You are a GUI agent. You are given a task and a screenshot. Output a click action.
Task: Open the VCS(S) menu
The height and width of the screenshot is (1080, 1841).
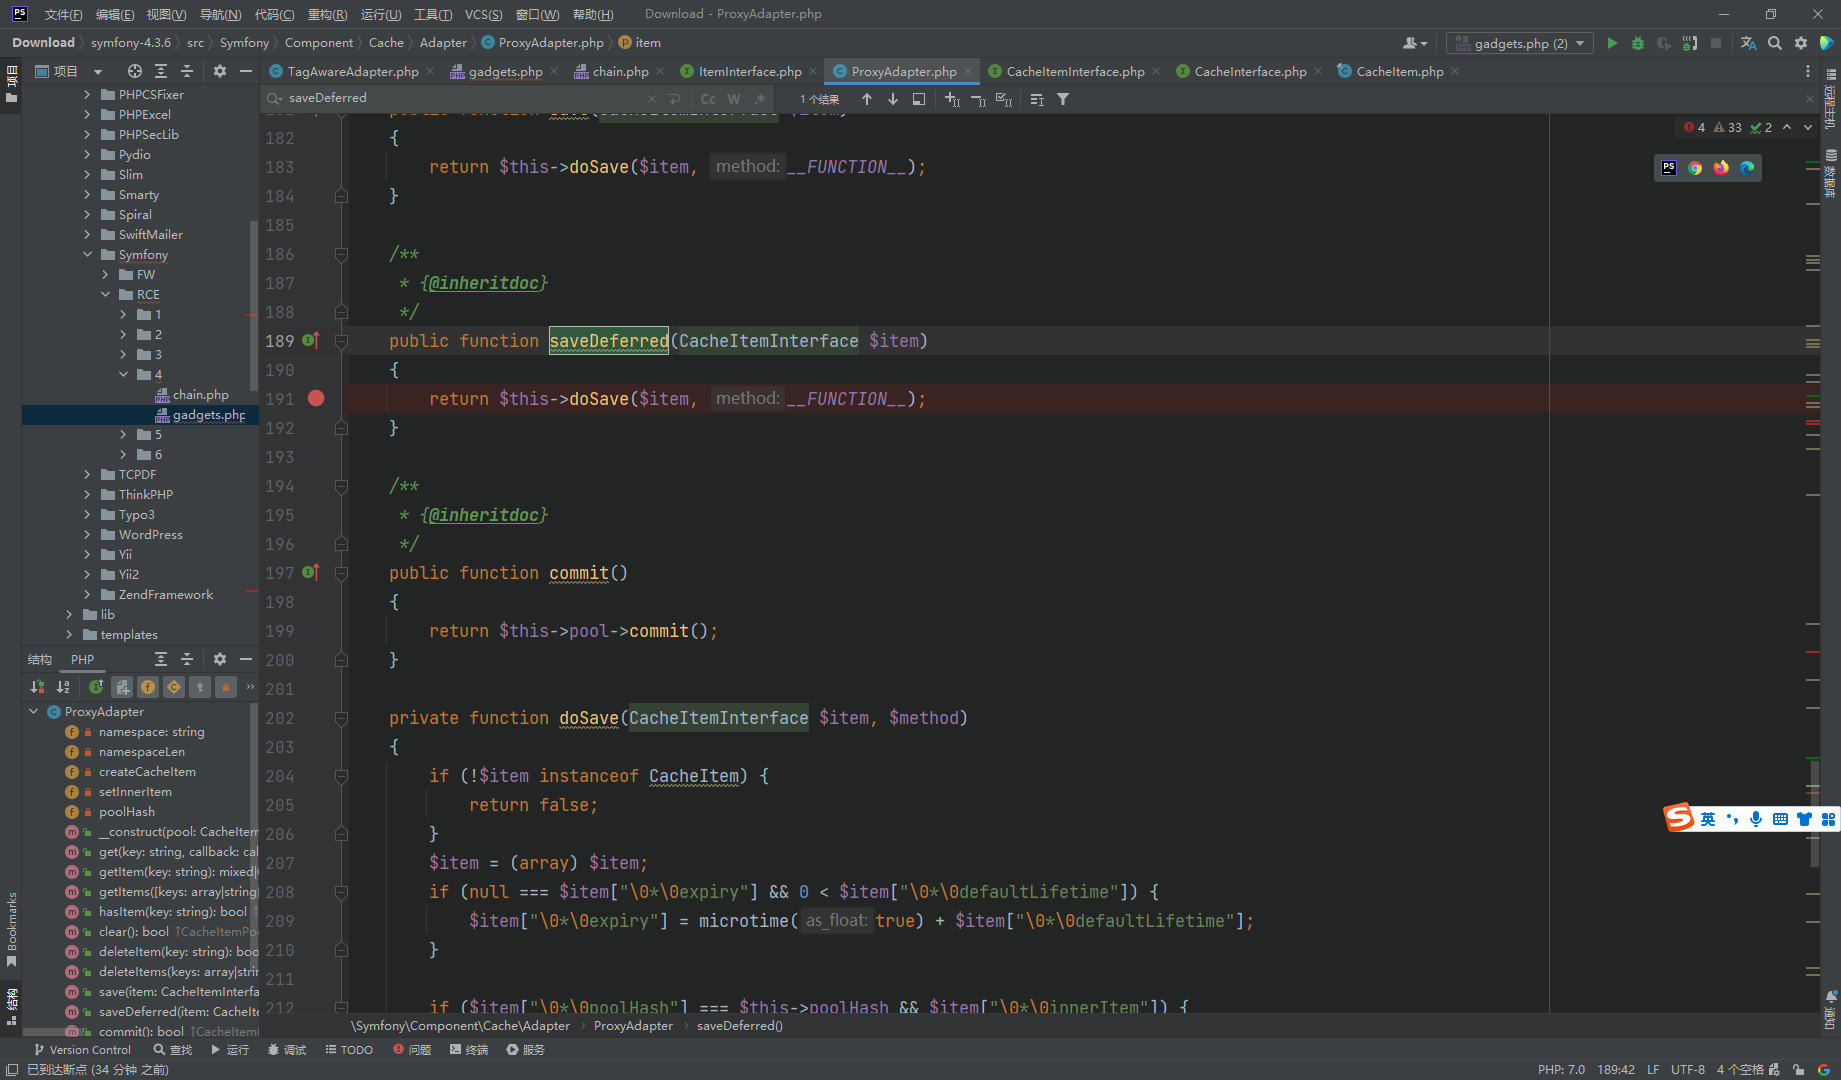coord(483,14)
